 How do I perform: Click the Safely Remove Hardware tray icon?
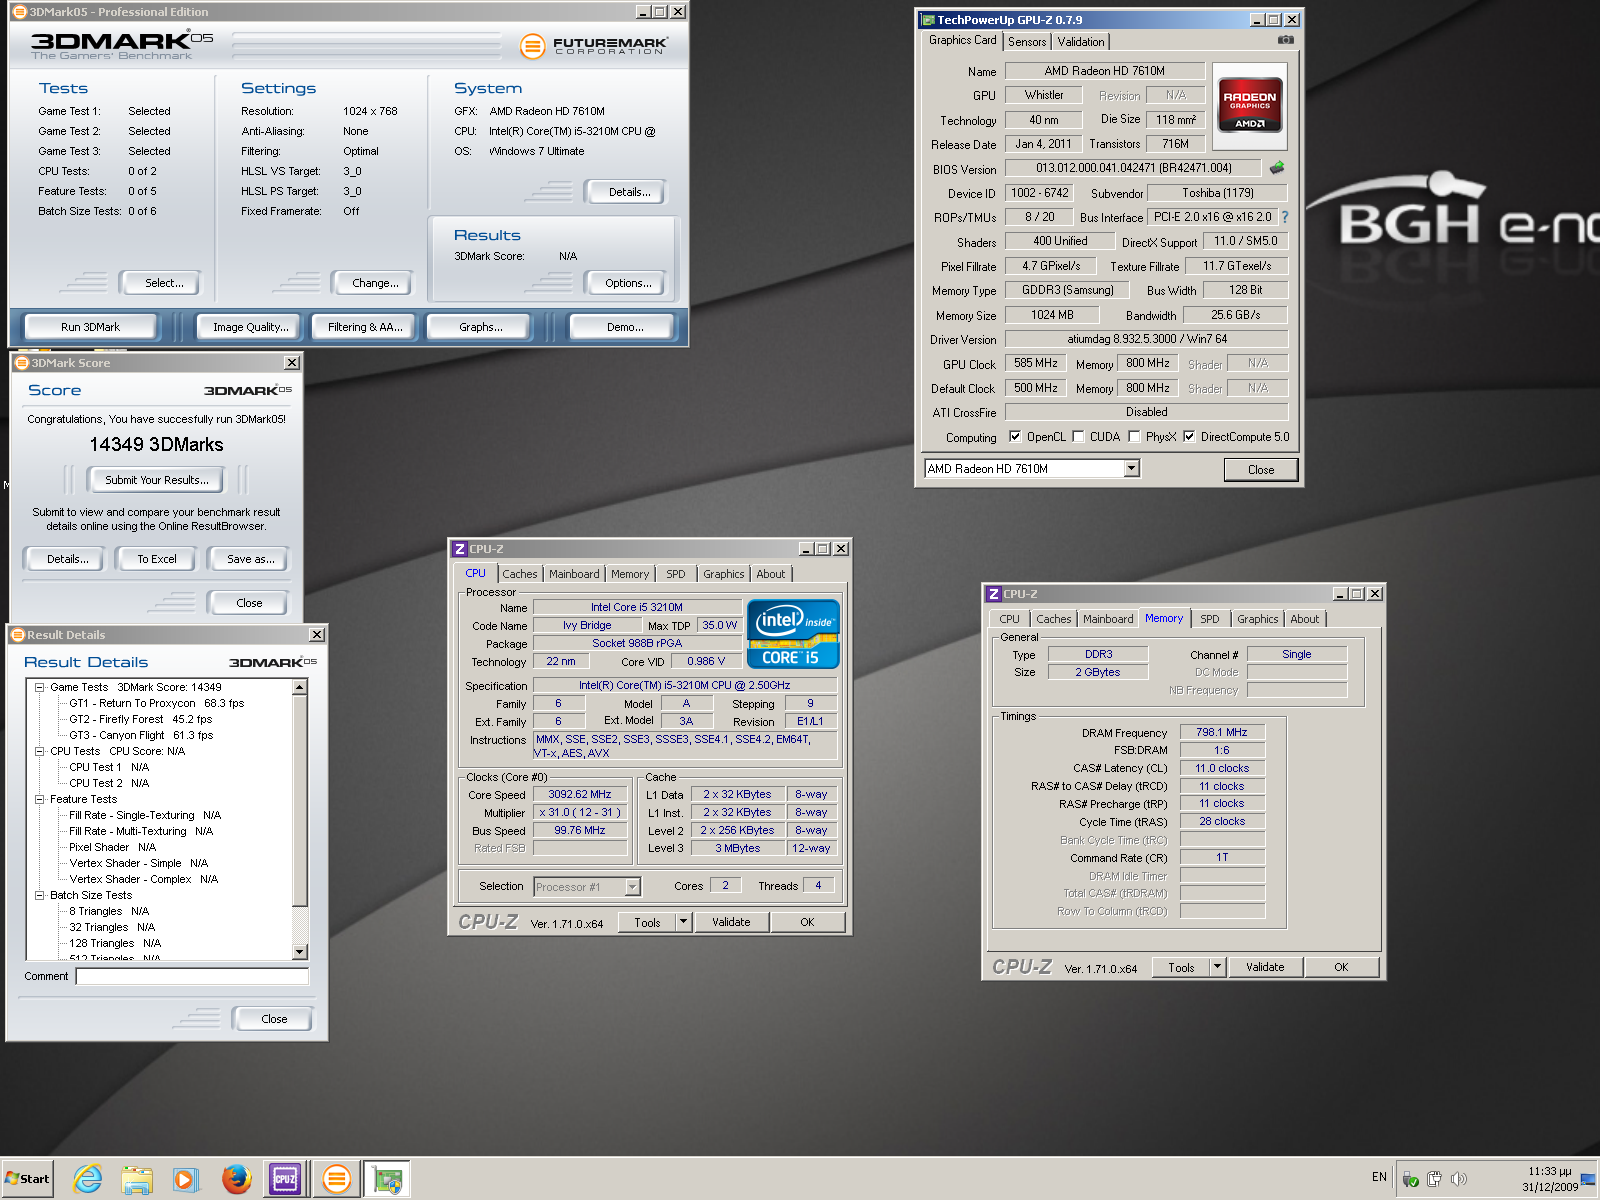(x=1410, y=1179)
